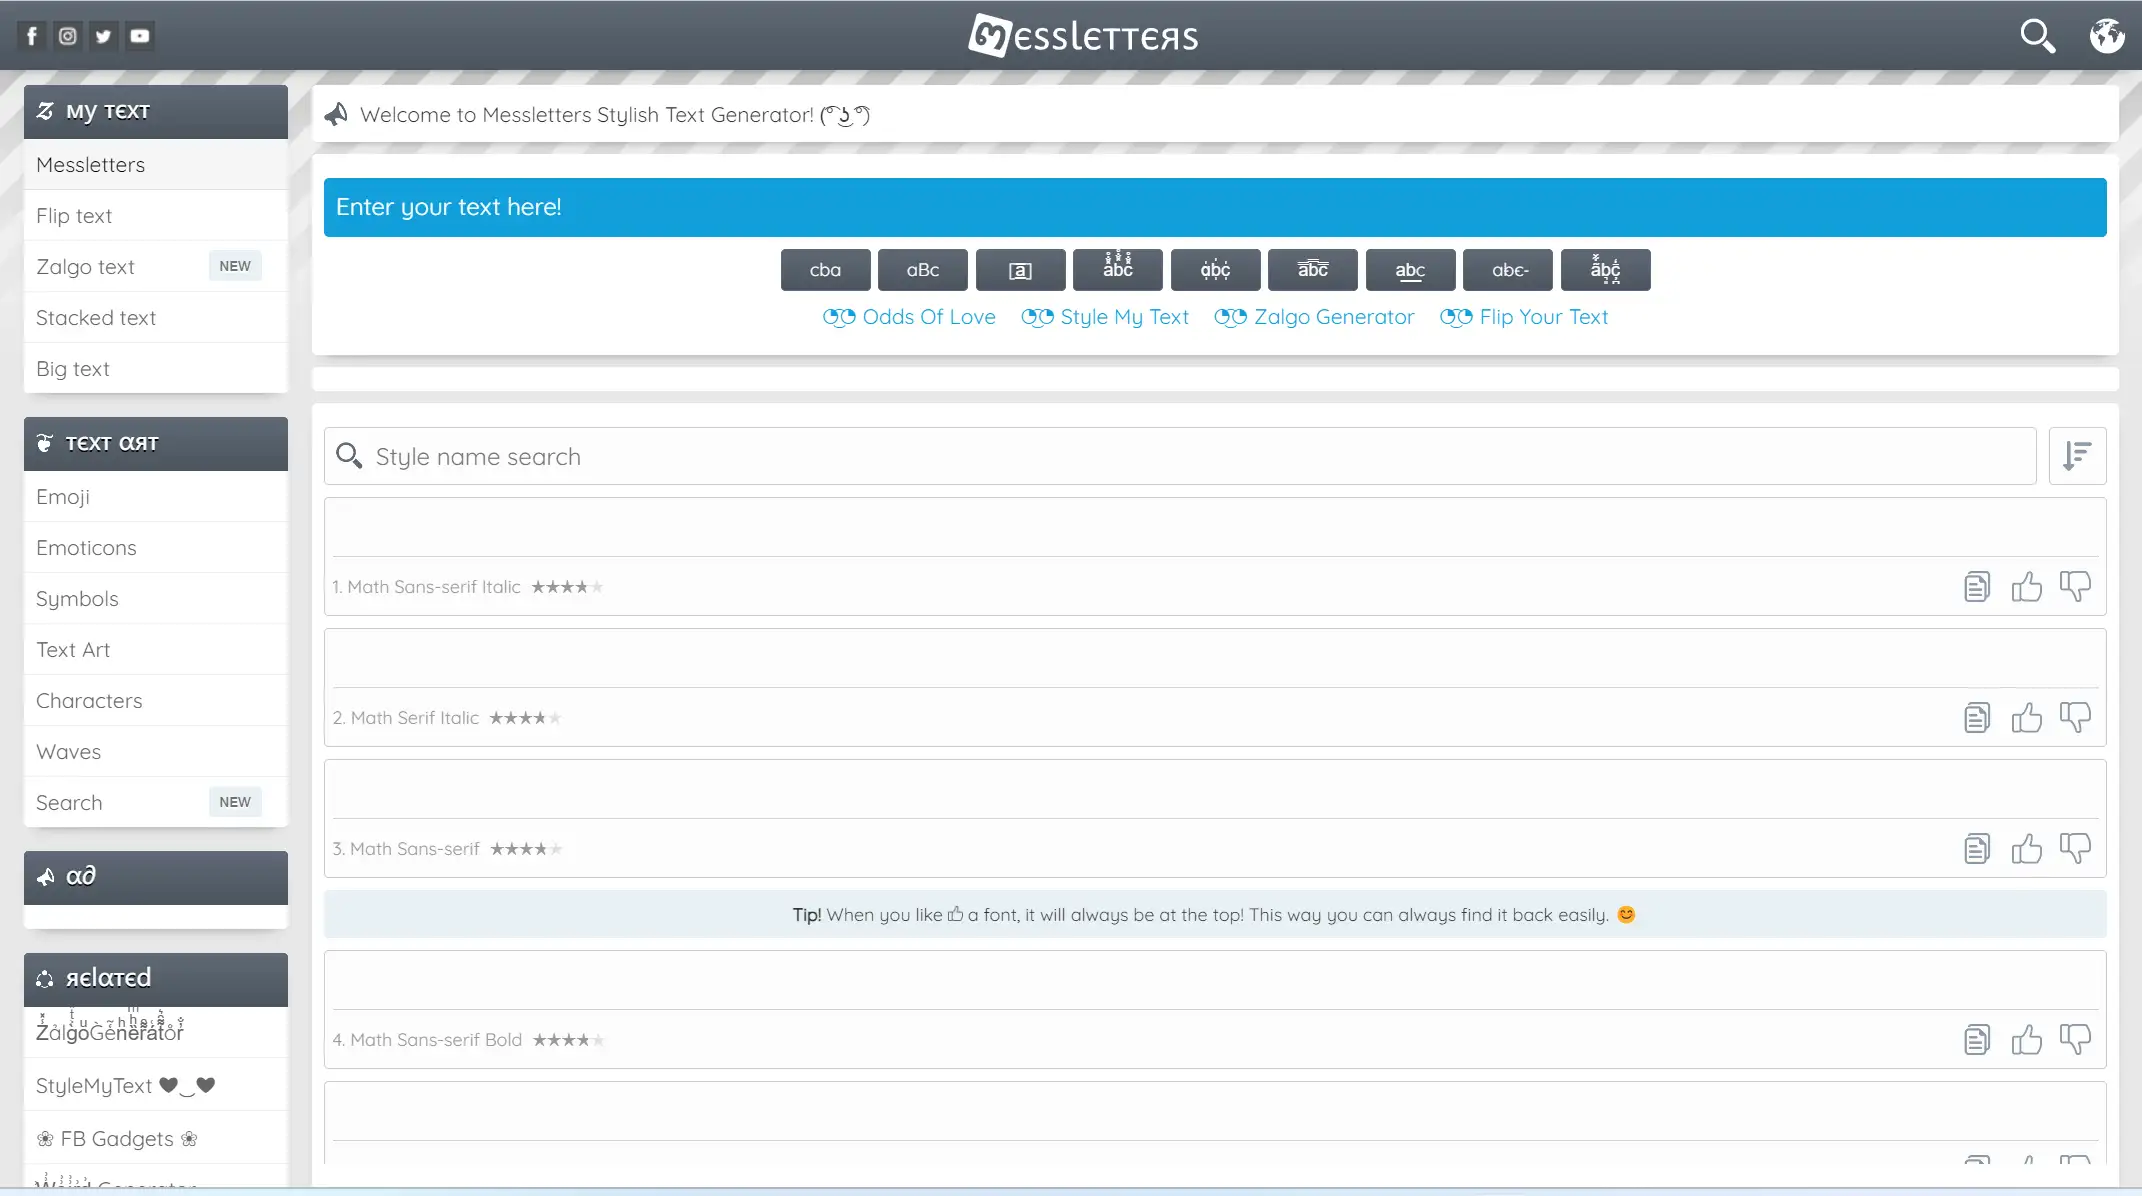
Task: Click the Messletters logo
Action: pyautogui.click(x=1083, y=36)
